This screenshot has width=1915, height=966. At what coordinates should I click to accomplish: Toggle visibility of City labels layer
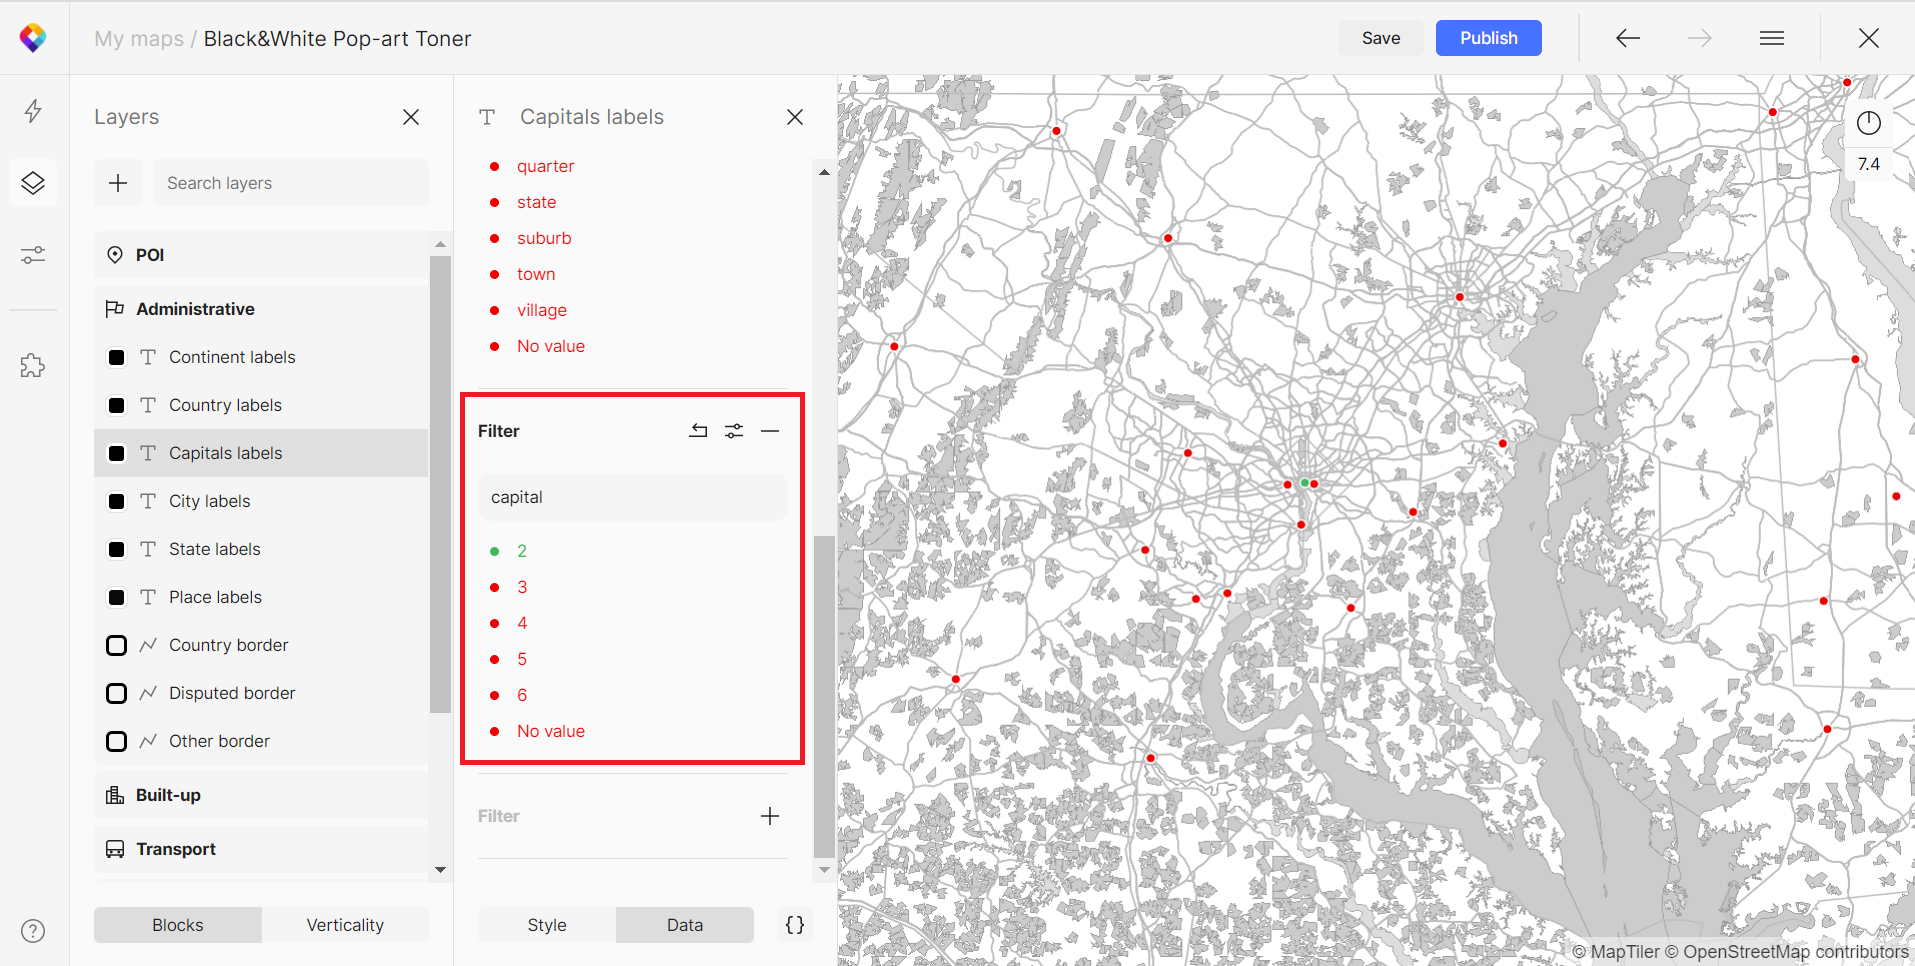[117, 501]
